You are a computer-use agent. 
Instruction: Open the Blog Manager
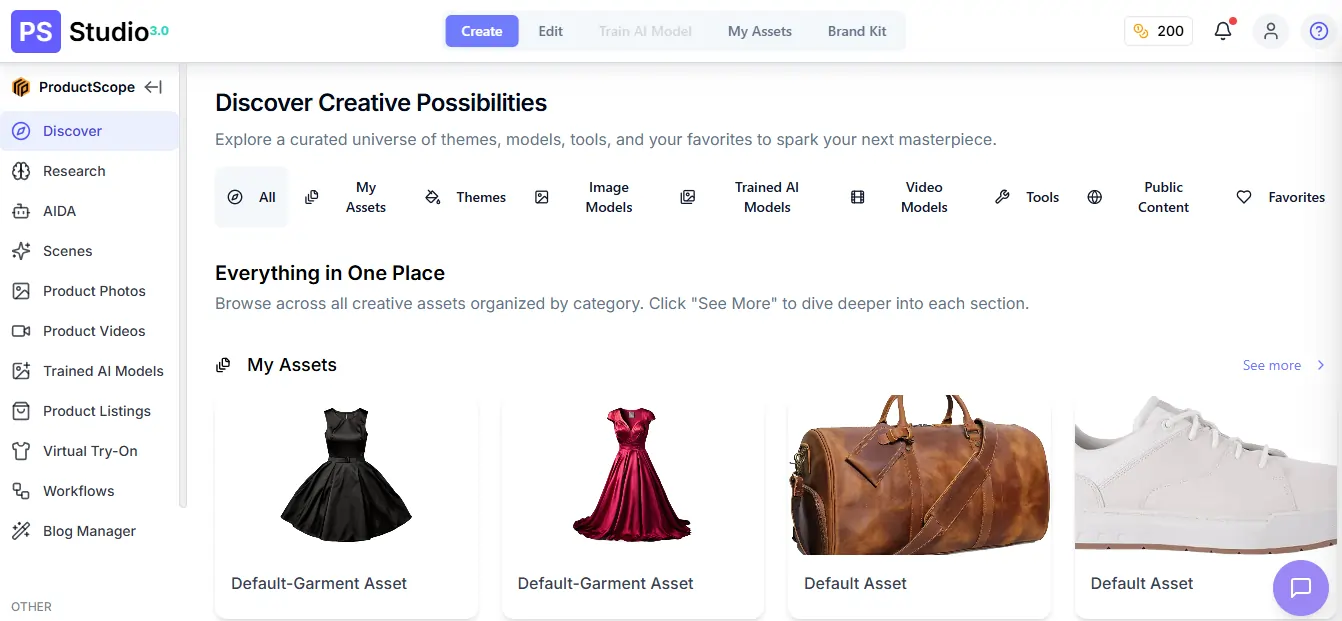pos(89,531)
